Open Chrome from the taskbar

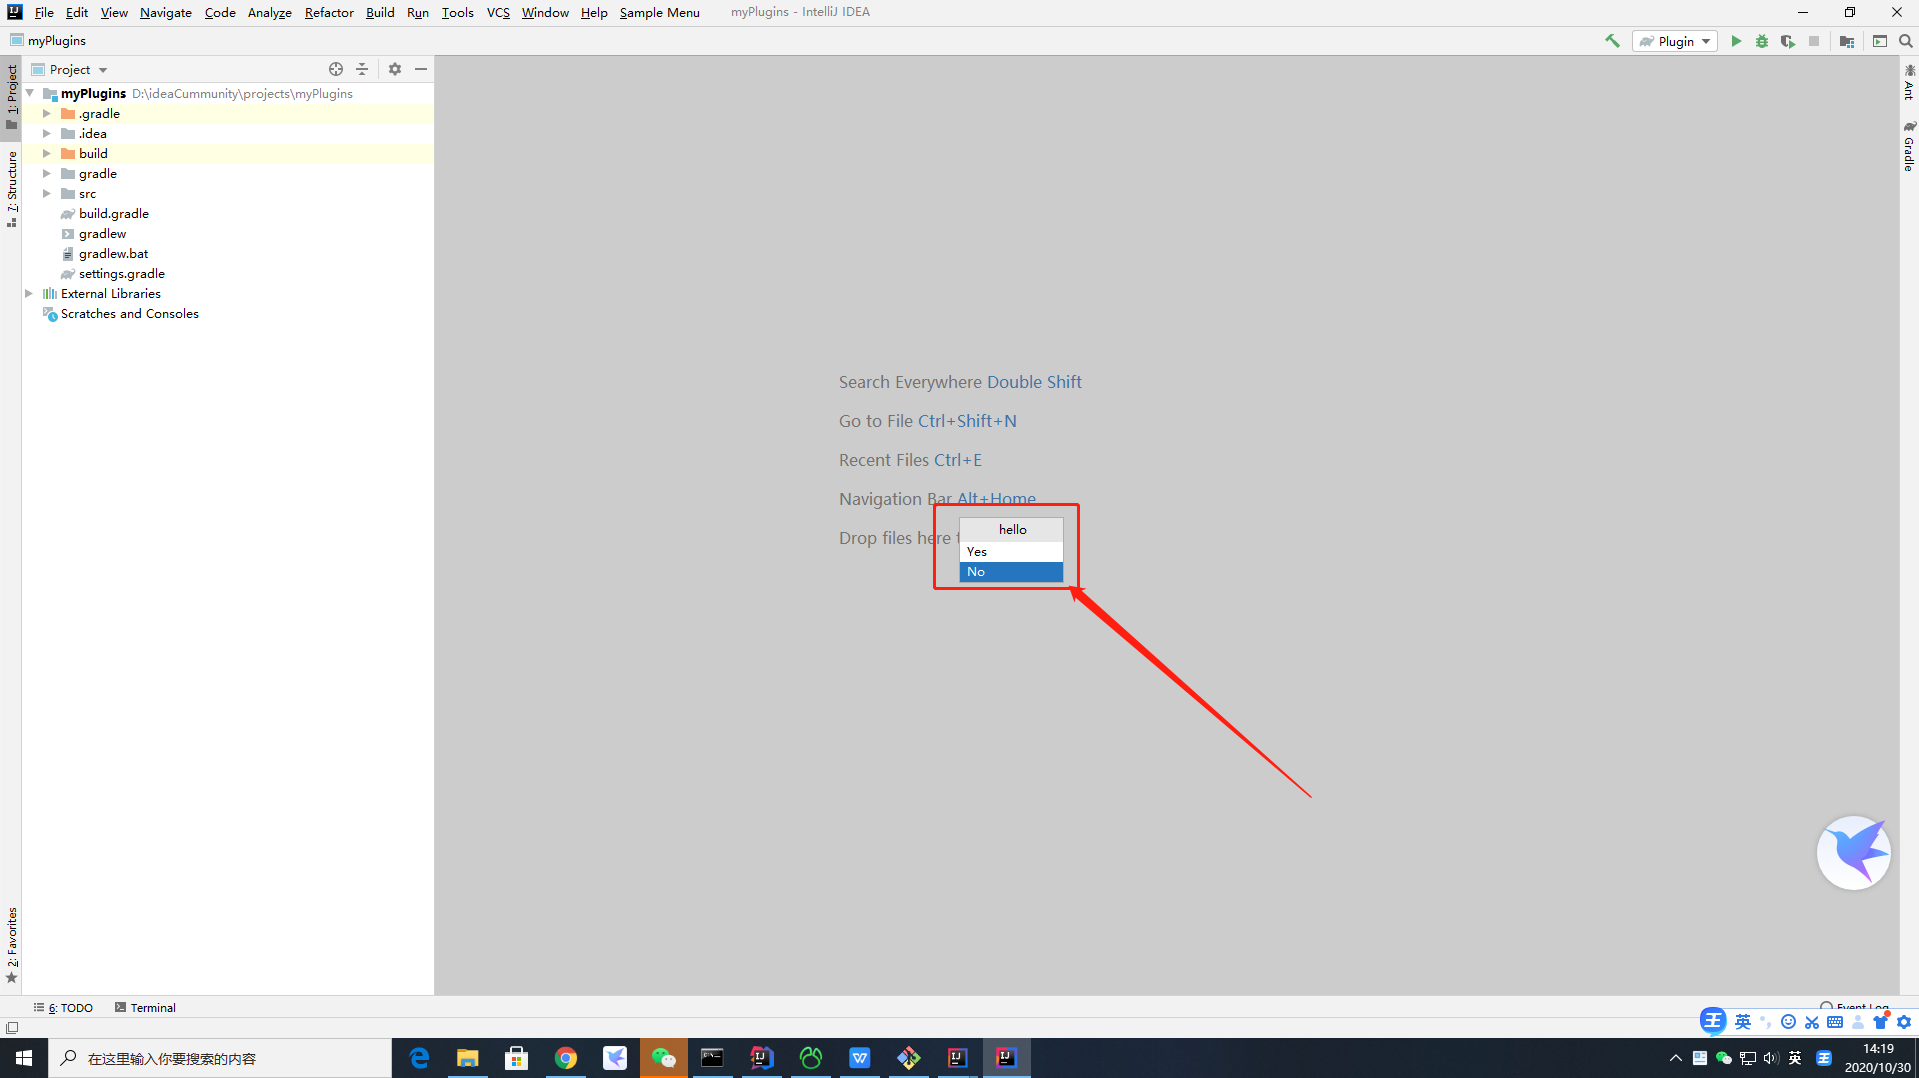point(566,1058)
